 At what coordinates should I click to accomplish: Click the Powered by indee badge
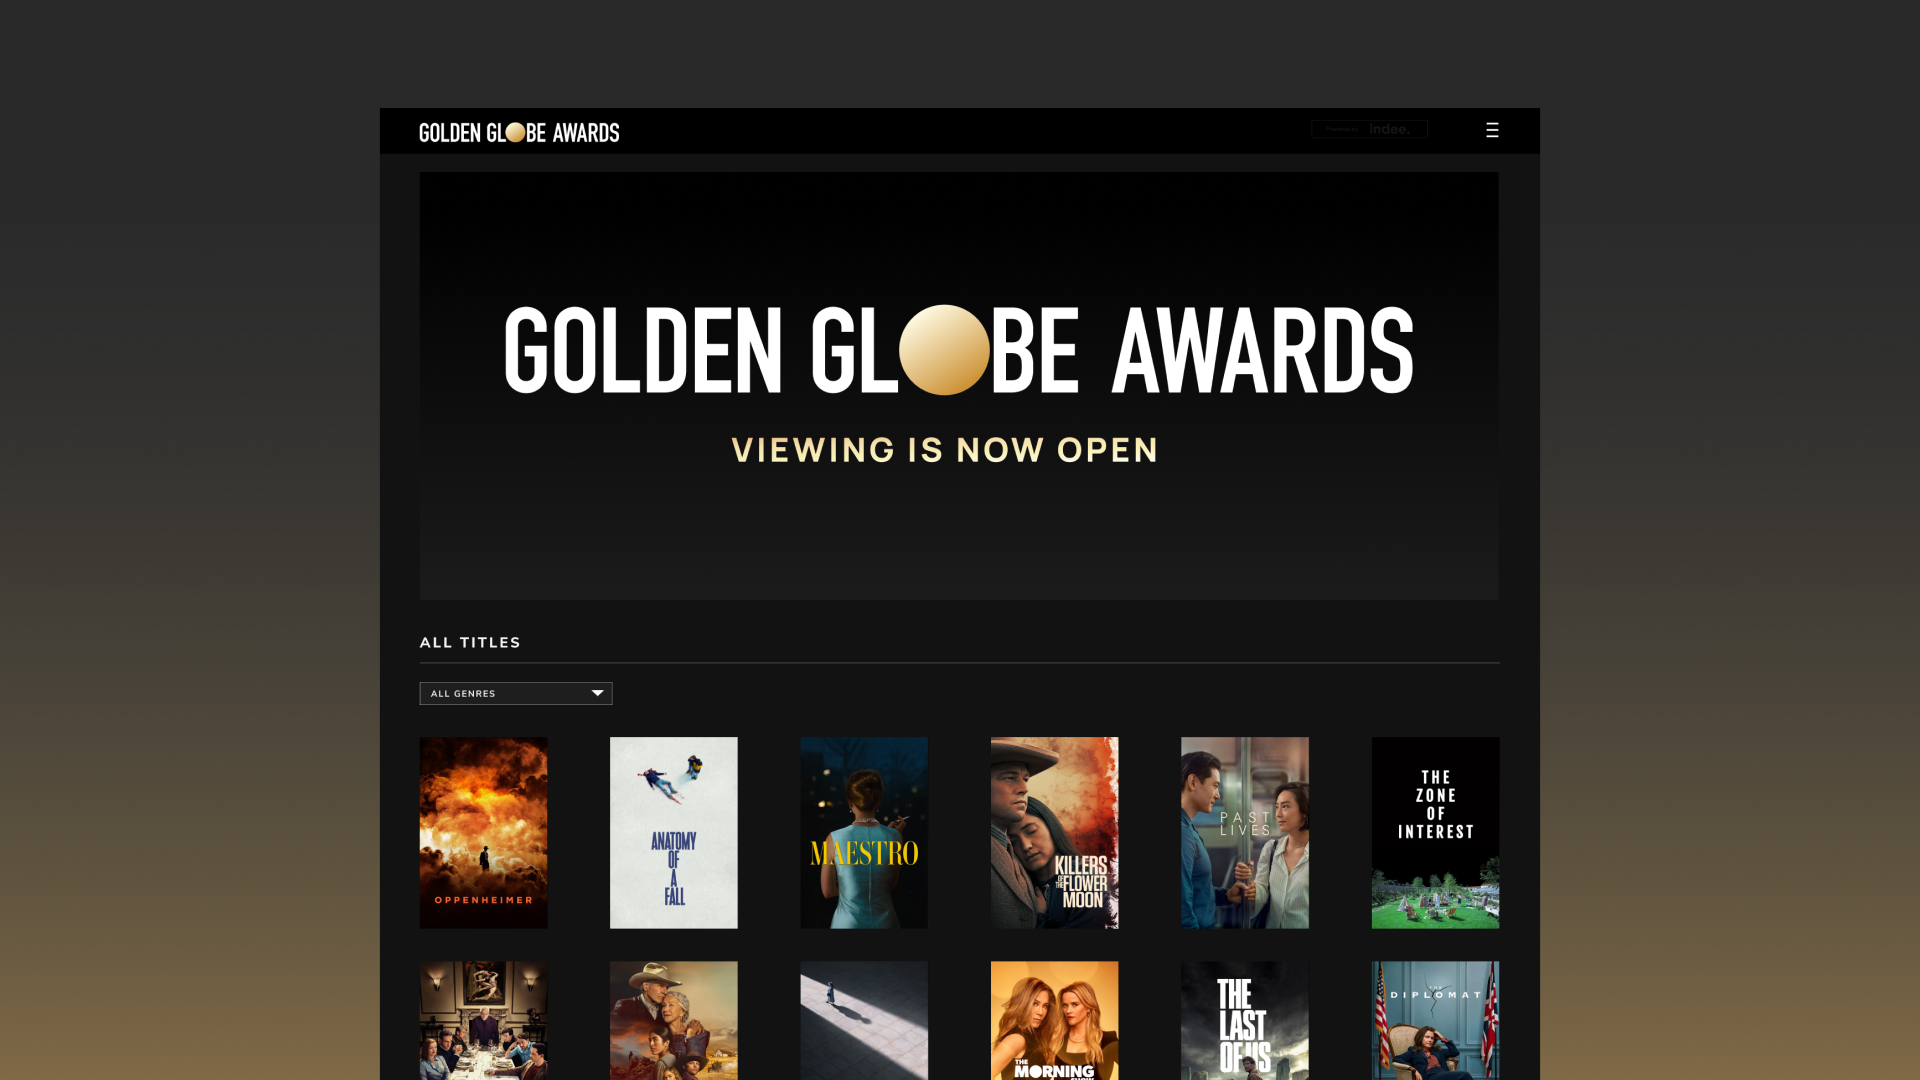(1368, 129)
